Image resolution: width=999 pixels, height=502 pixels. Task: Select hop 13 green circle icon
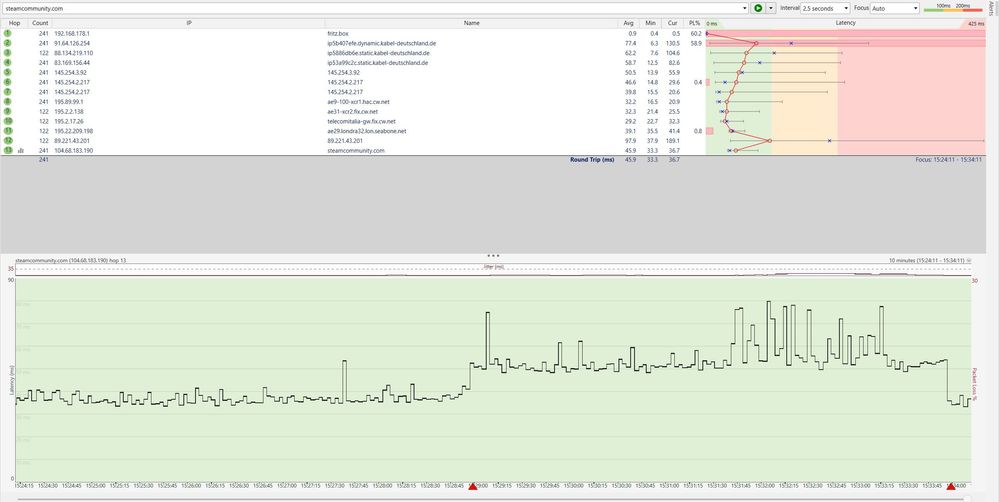coord(8,150)
